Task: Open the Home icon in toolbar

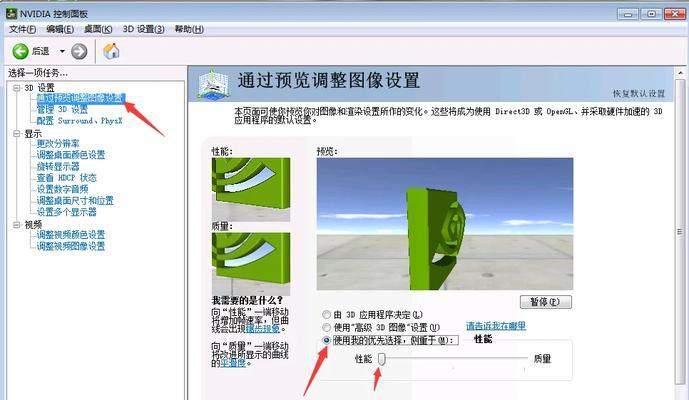Action: (111, 51)
